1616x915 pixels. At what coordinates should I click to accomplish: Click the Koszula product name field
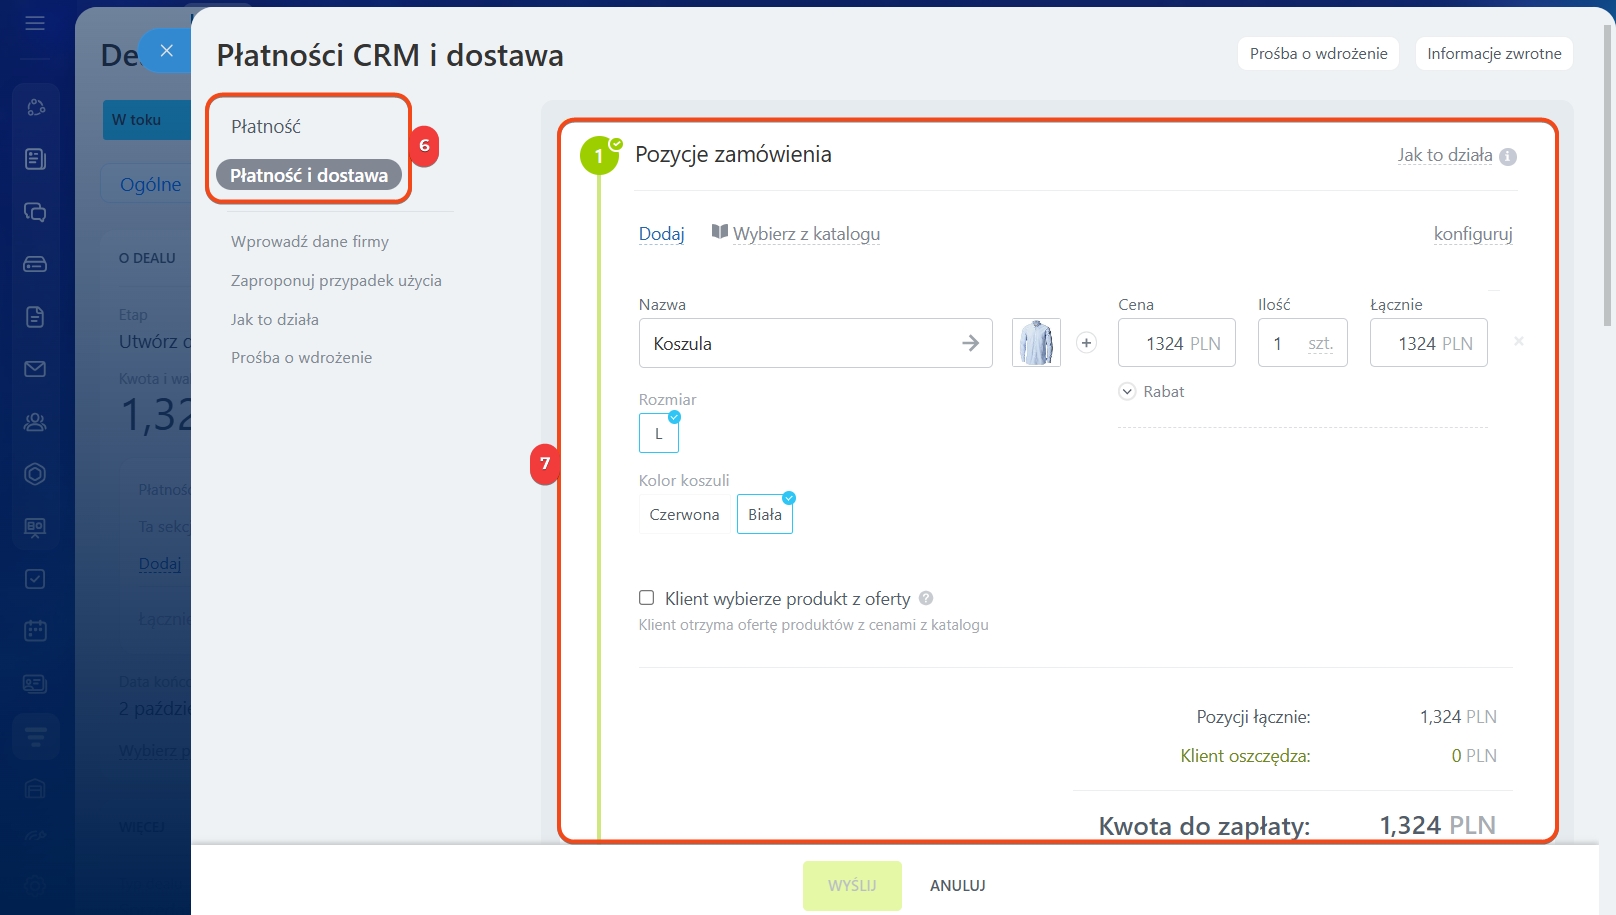point(815,343)
